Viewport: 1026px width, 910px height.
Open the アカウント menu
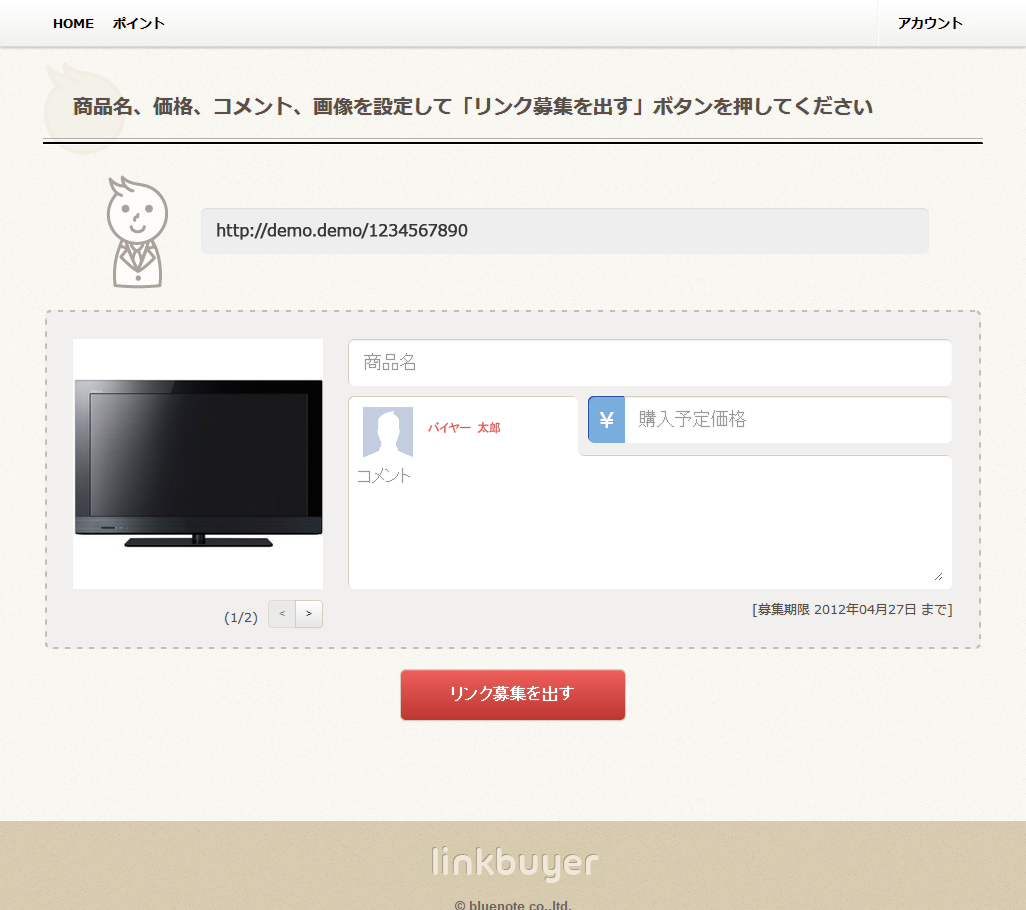click(929, 23)
